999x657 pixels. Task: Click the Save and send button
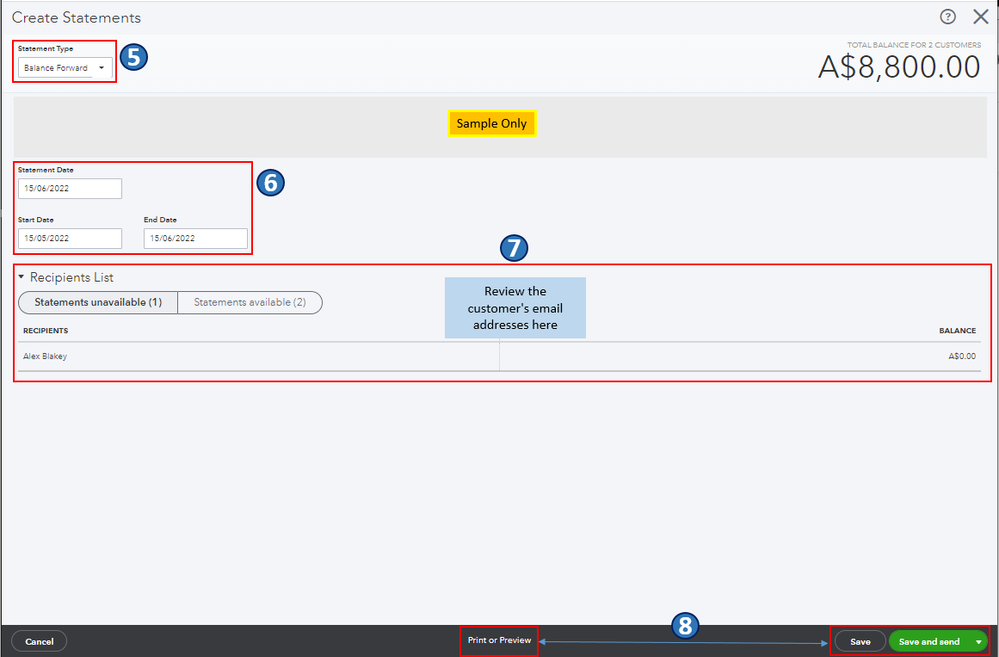[x=929, y=641]
